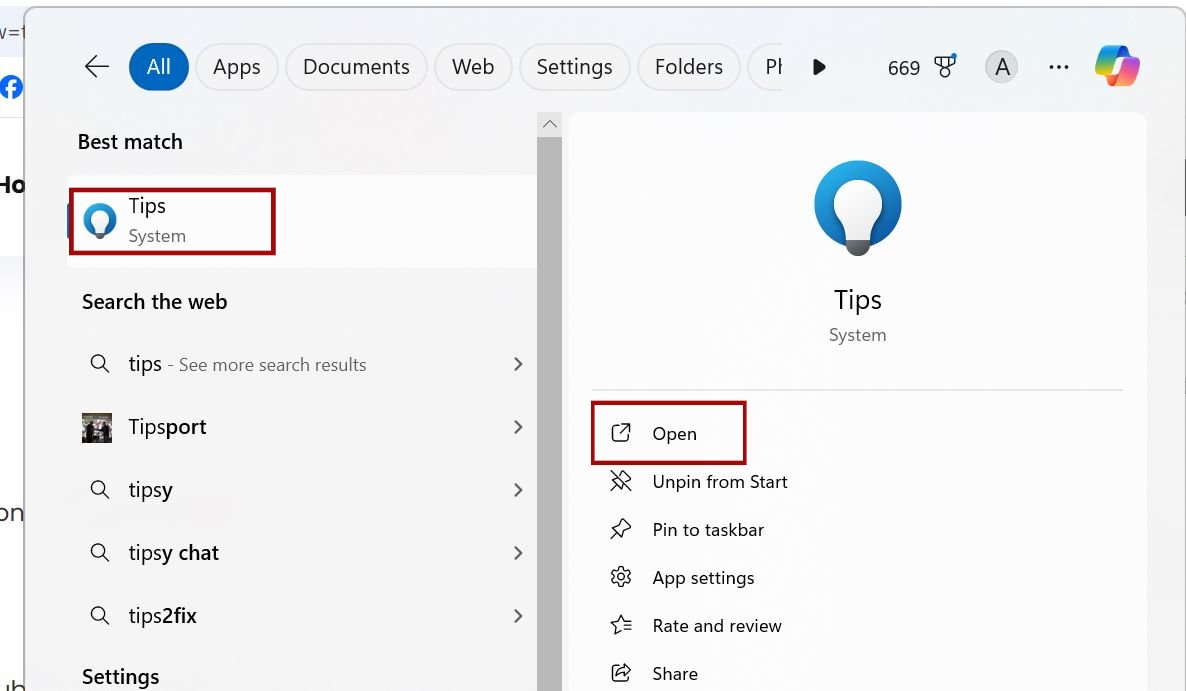The height and width of the screenshot is (691, 1186).
Task: Open Microsoft Rewards trophy icon
Action: pos(944,67)
